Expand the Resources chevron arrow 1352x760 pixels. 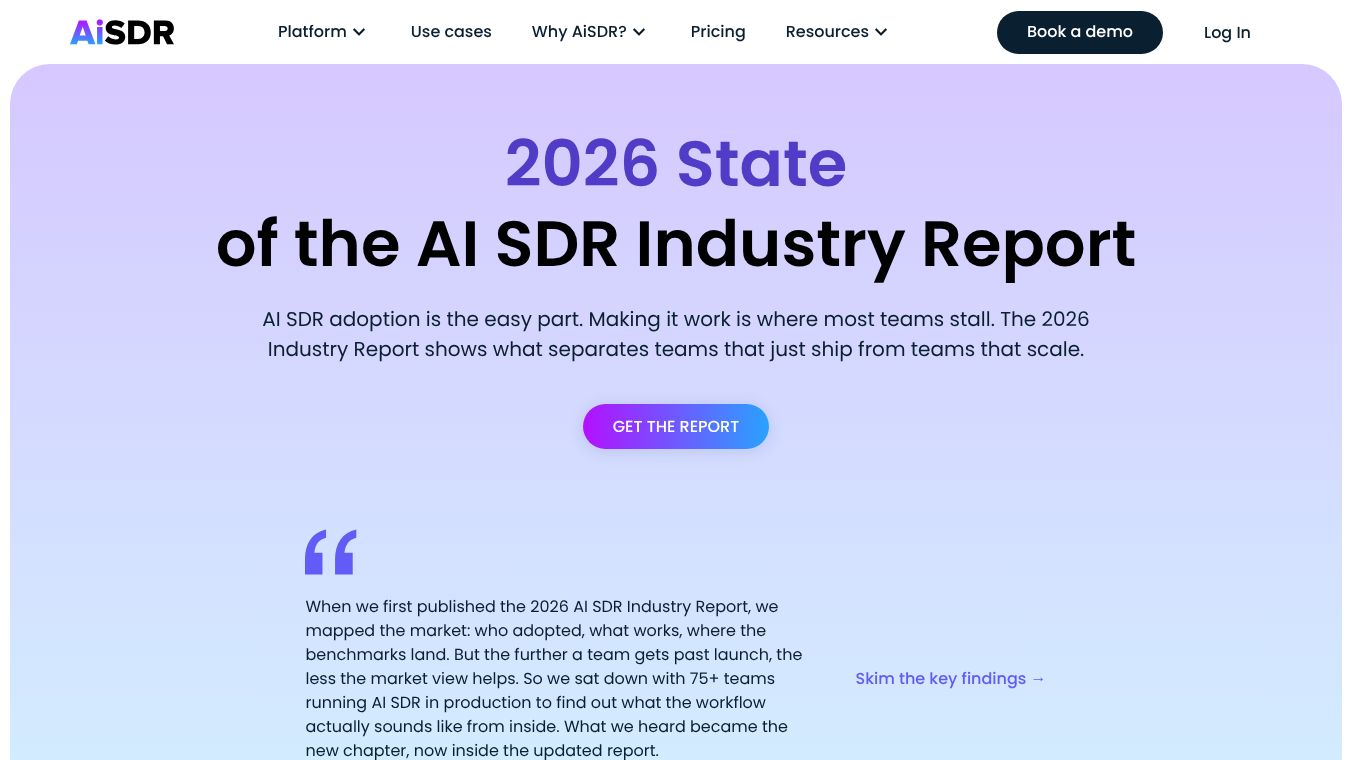click(881, 32)
